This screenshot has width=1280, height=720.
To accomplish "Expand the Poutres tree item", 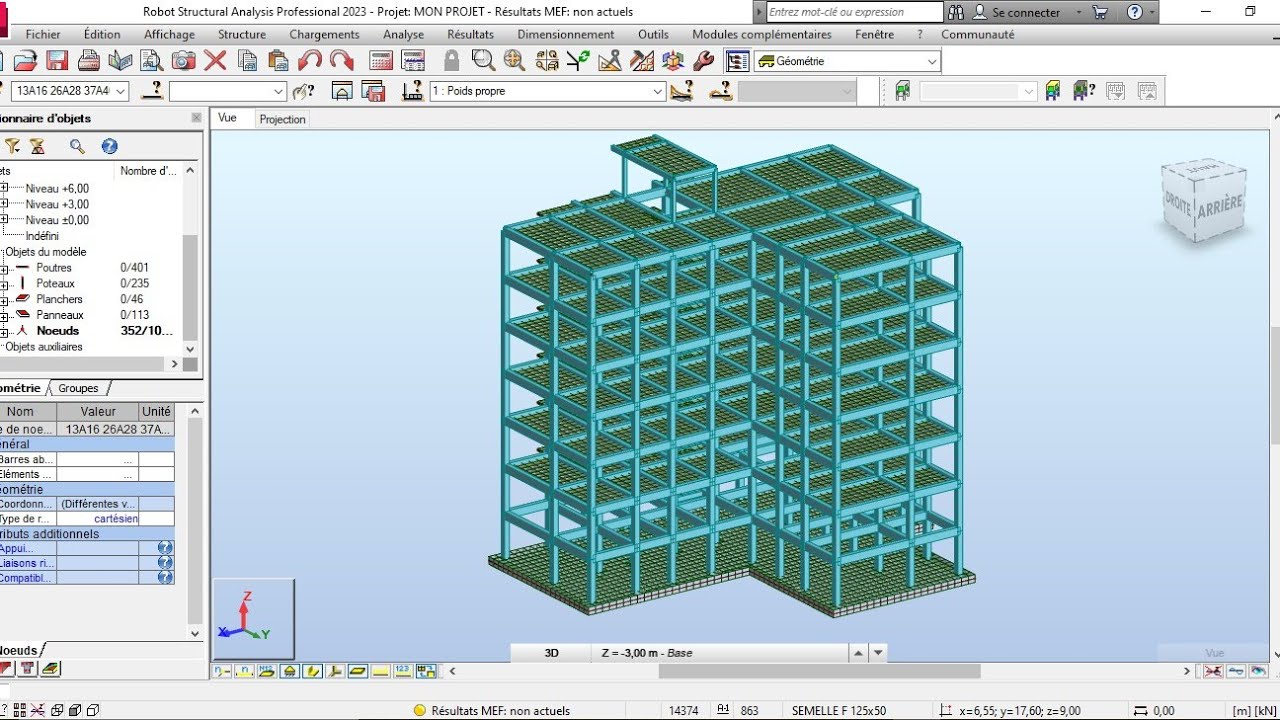I will [x=4, y=268].
